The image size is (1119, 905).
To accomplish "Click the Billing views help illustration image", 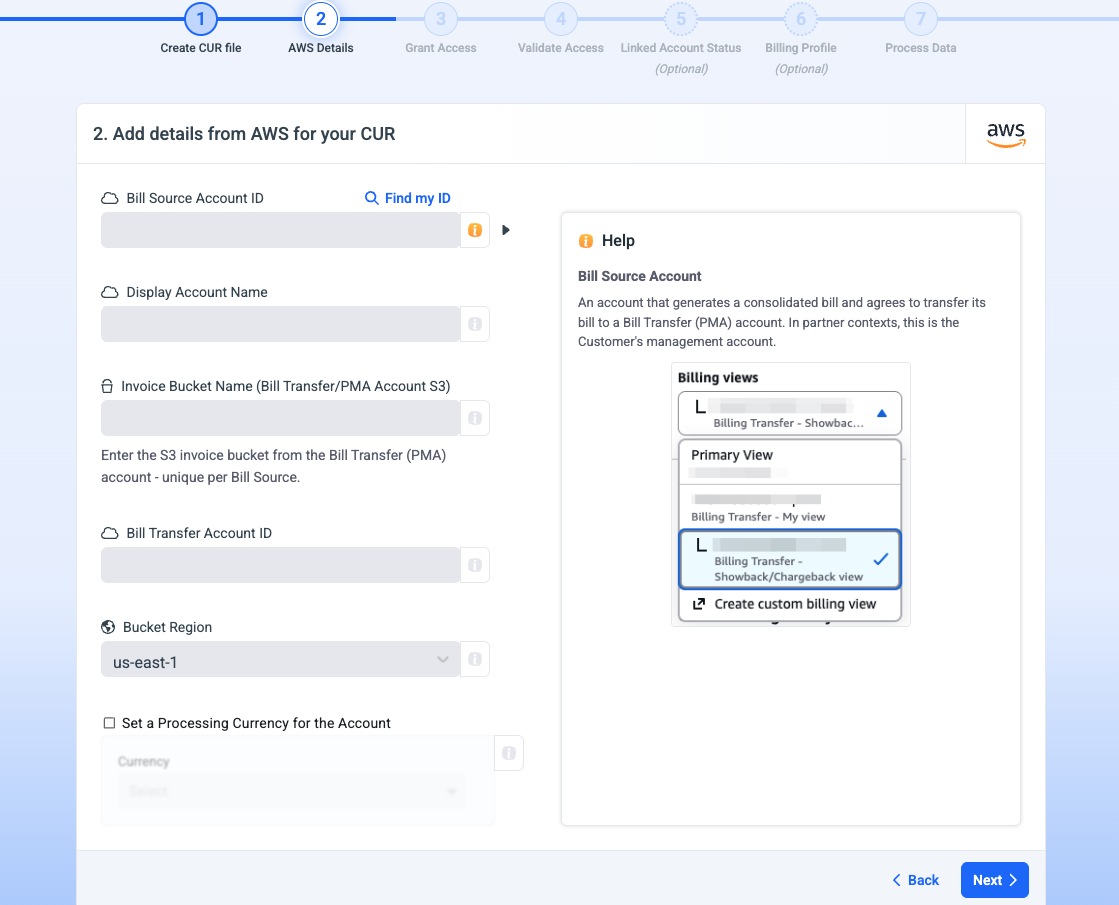I will [791, 495].
